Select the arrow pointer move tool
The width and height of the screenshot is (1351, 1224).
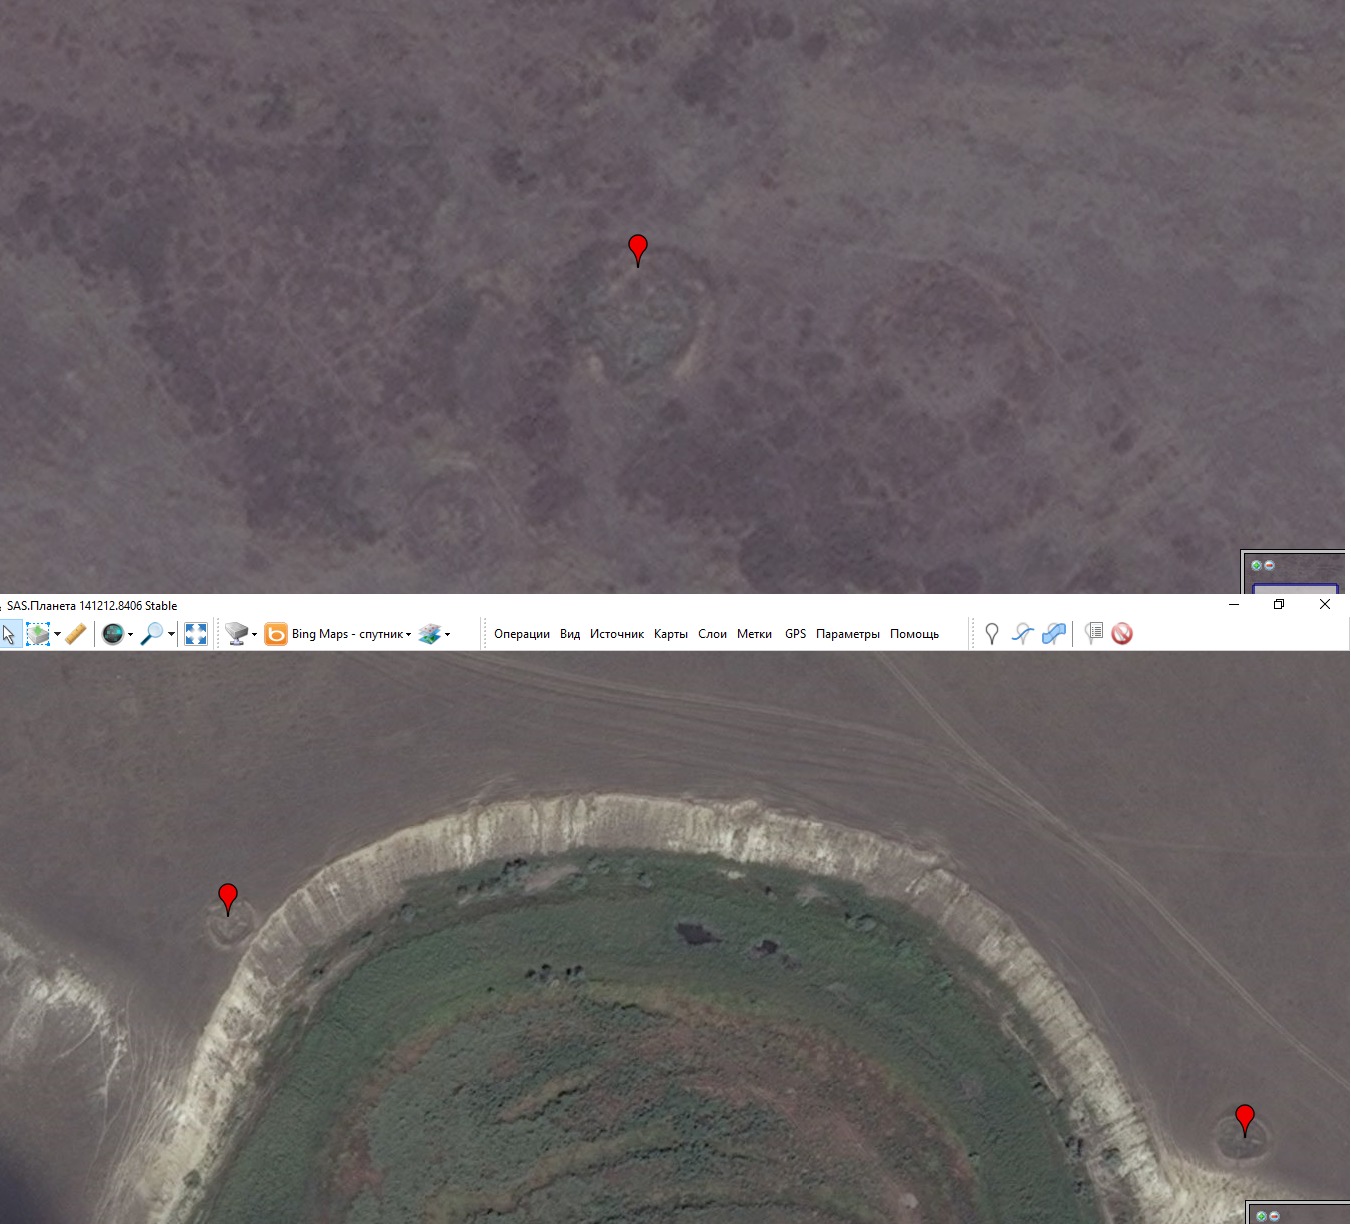(9, 634)
